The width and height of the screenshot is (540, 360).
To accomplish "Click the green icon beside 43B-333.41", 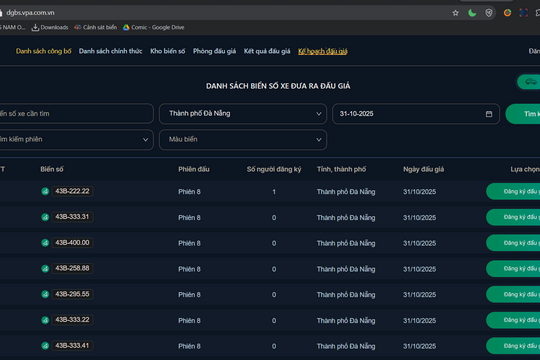I will (45, 346).
